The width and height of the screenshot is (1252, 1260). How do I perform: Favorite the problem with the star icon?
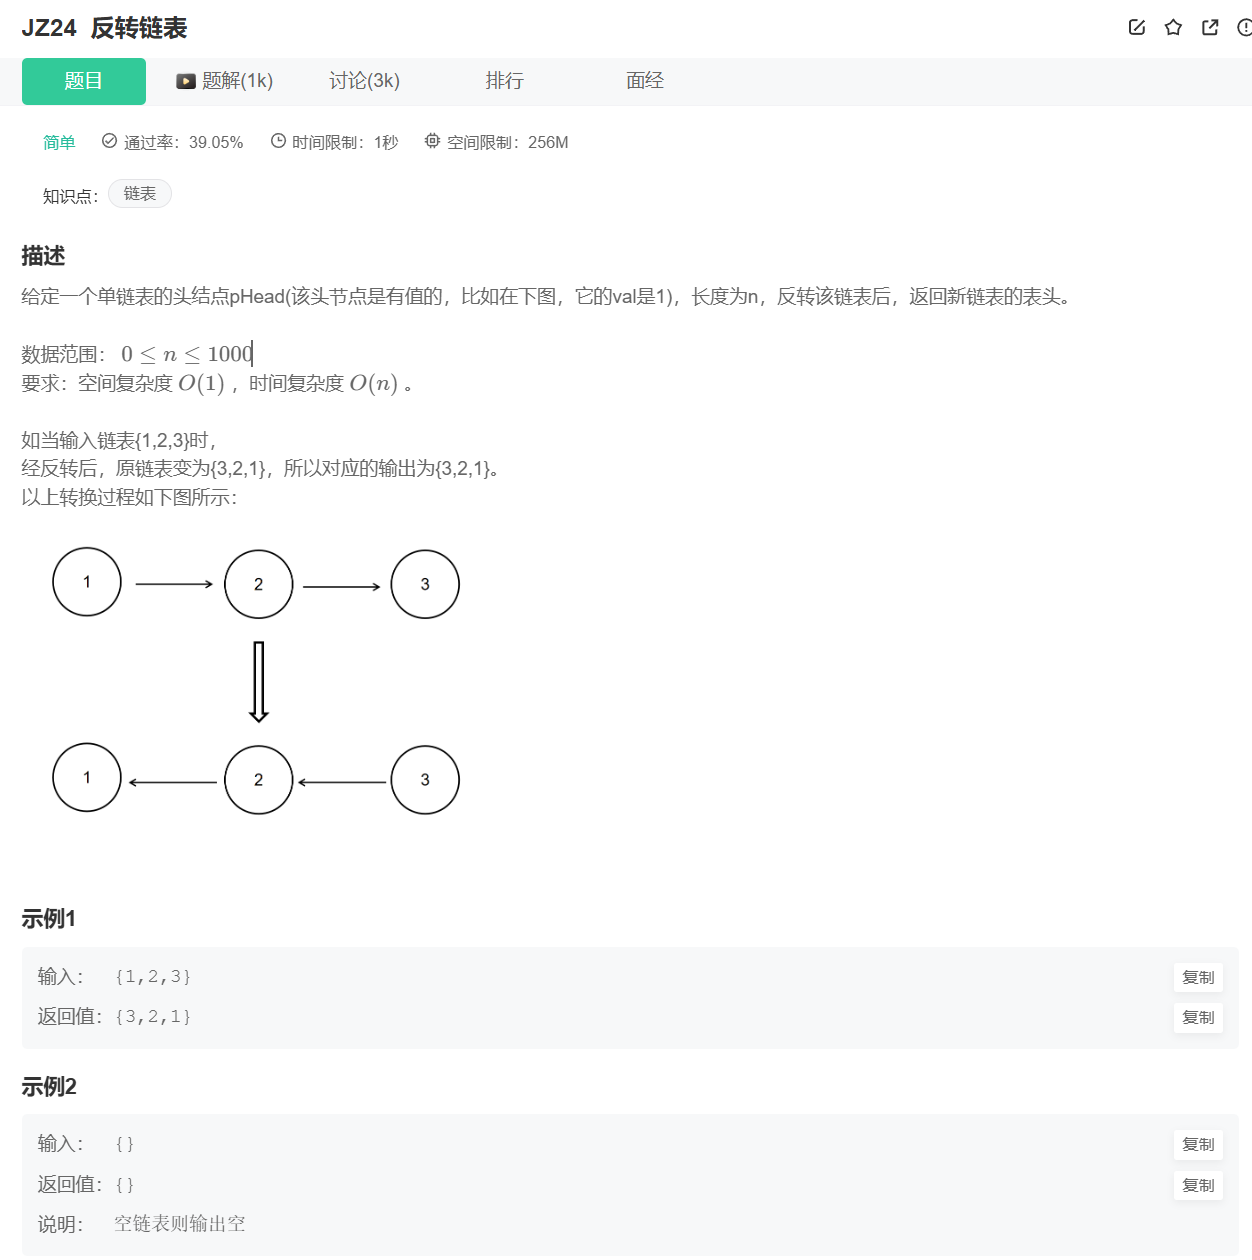pos(1174,27)
